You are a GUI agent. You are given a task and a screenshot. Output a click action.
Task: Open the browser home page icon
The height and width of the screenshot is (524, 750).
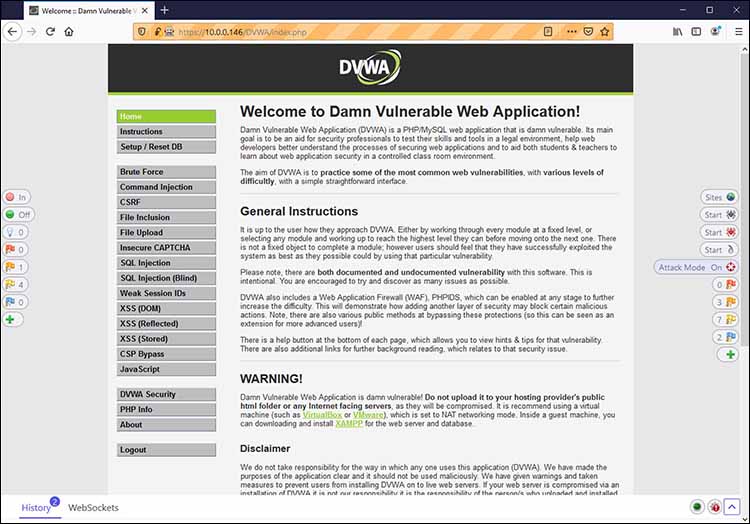click(x=69, y=32)
